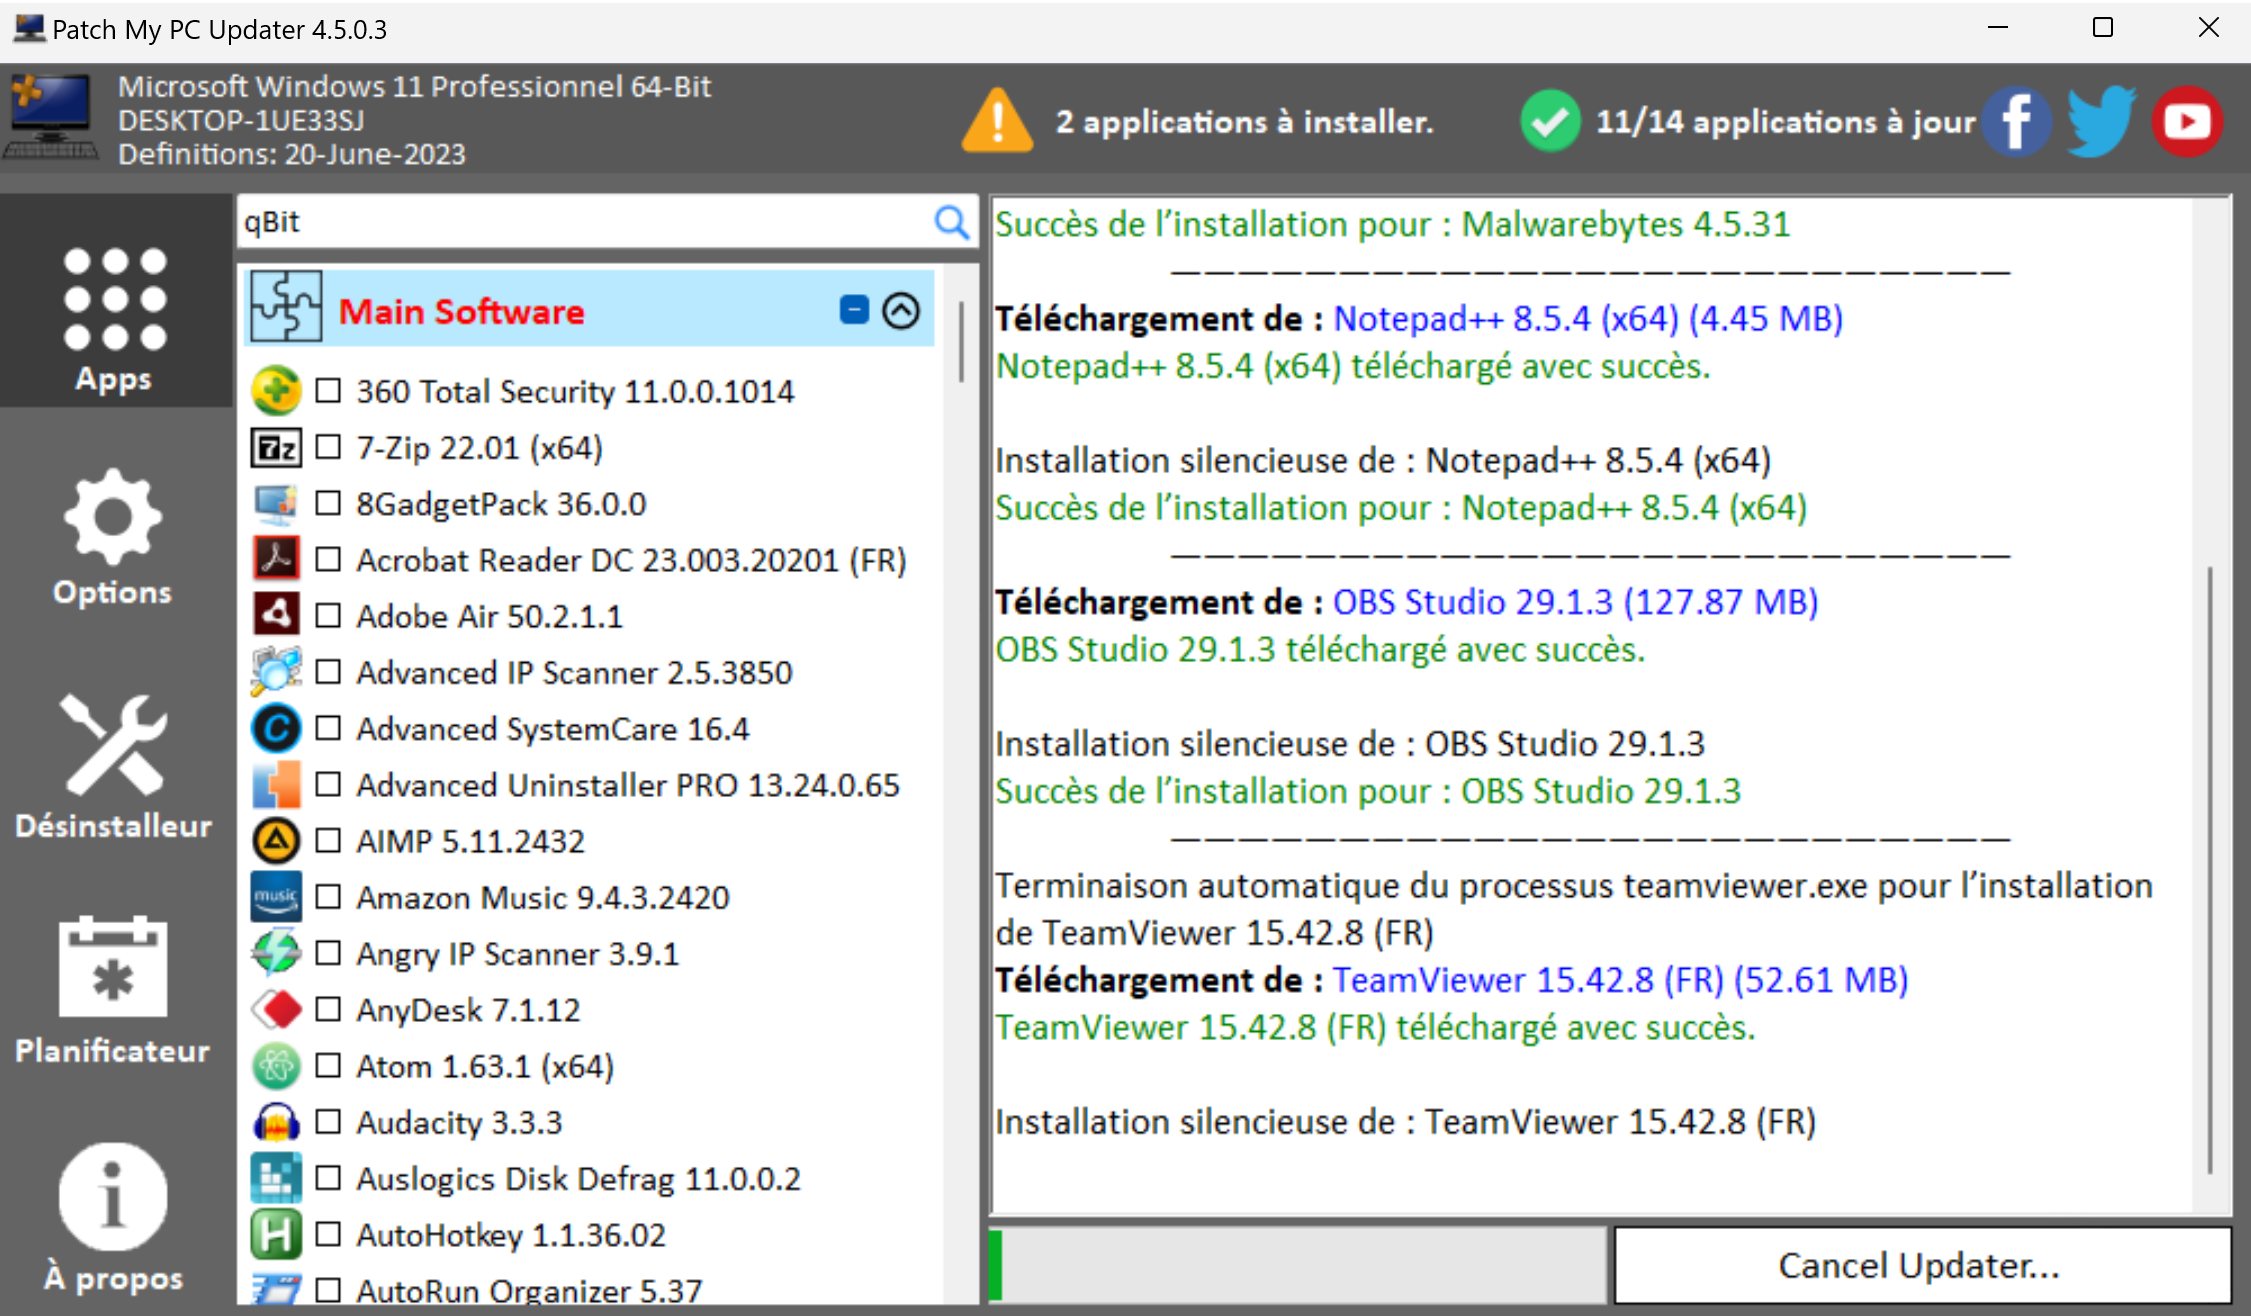Click the Audacity headphones icon
This screenshot has height=1316, width=2251.
tap(276, 1122)
